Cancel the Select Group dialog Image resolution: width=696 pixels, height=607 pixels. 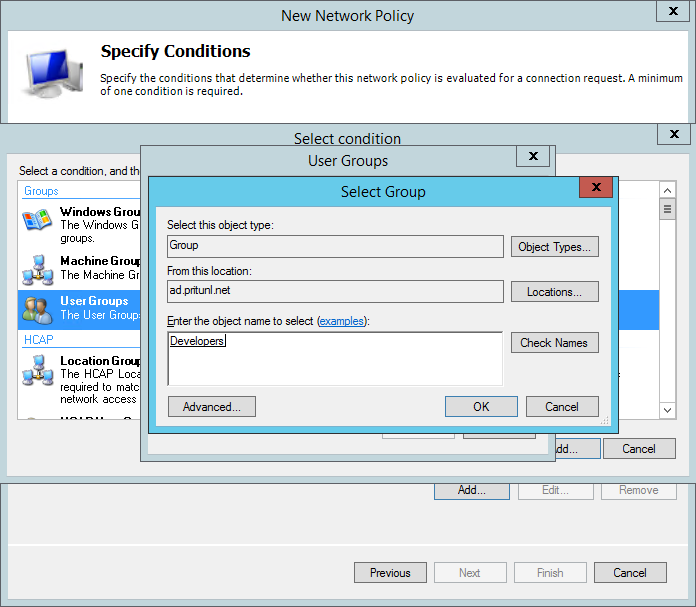562,407
